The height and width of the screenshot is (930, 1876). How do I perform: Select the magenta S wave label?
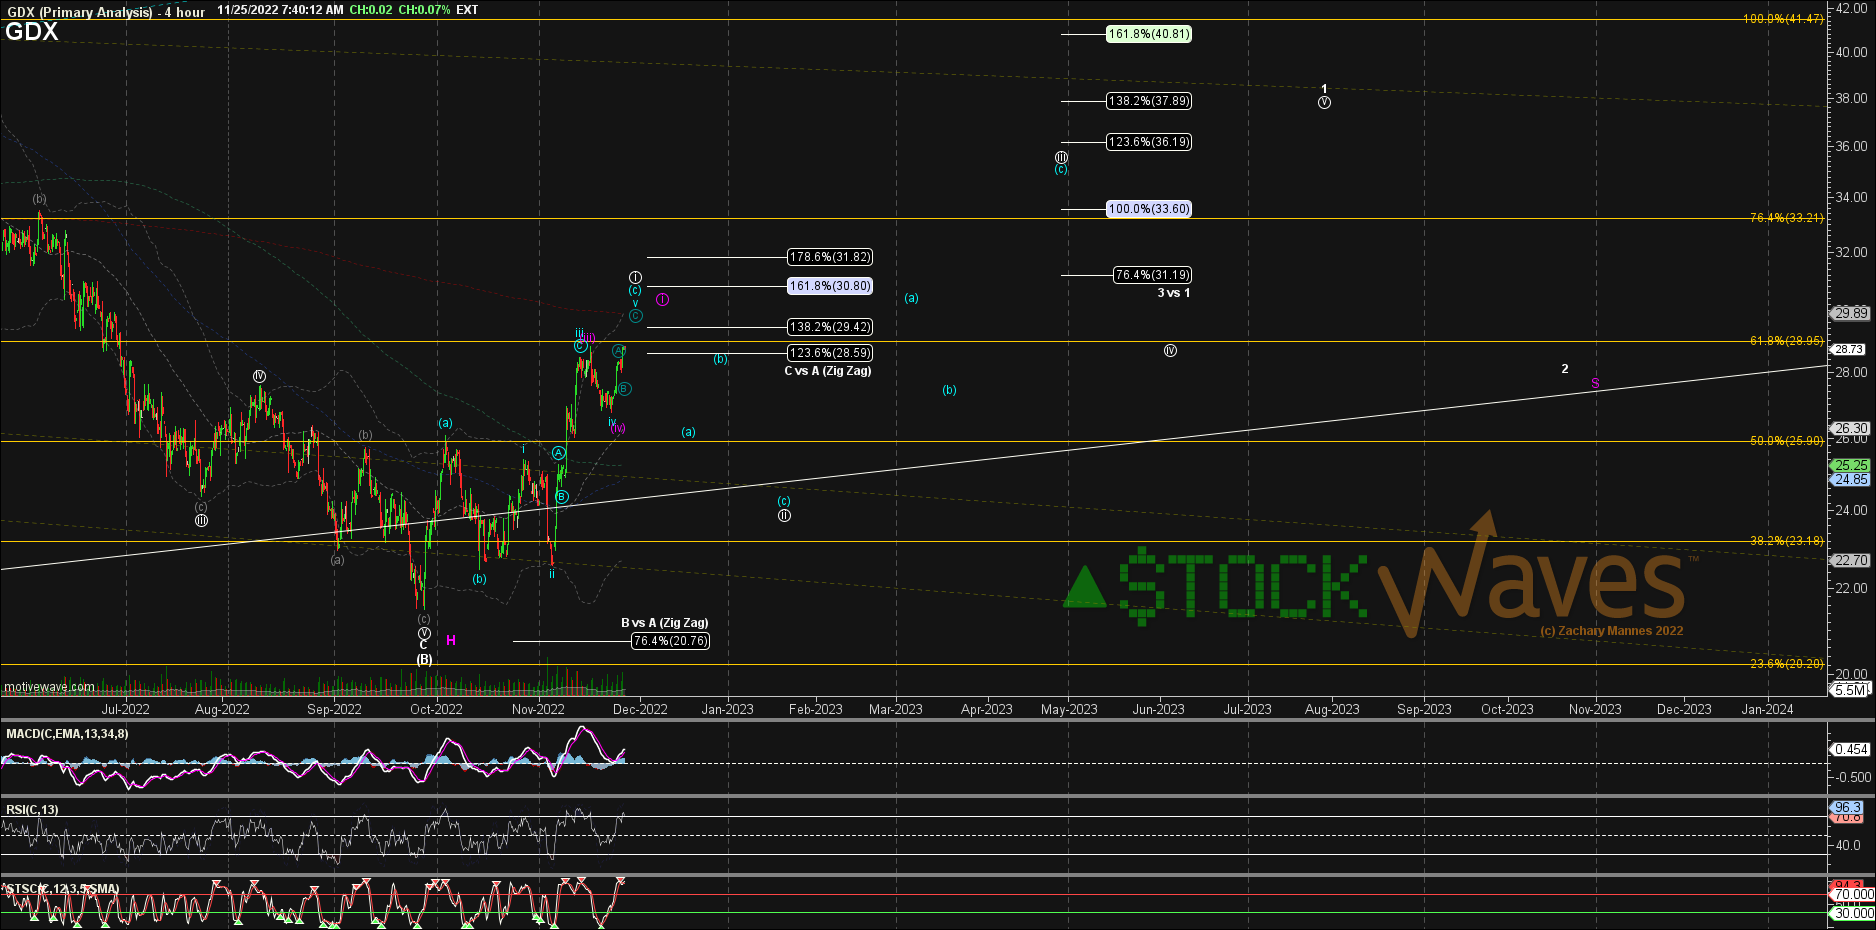point(1595,383)
